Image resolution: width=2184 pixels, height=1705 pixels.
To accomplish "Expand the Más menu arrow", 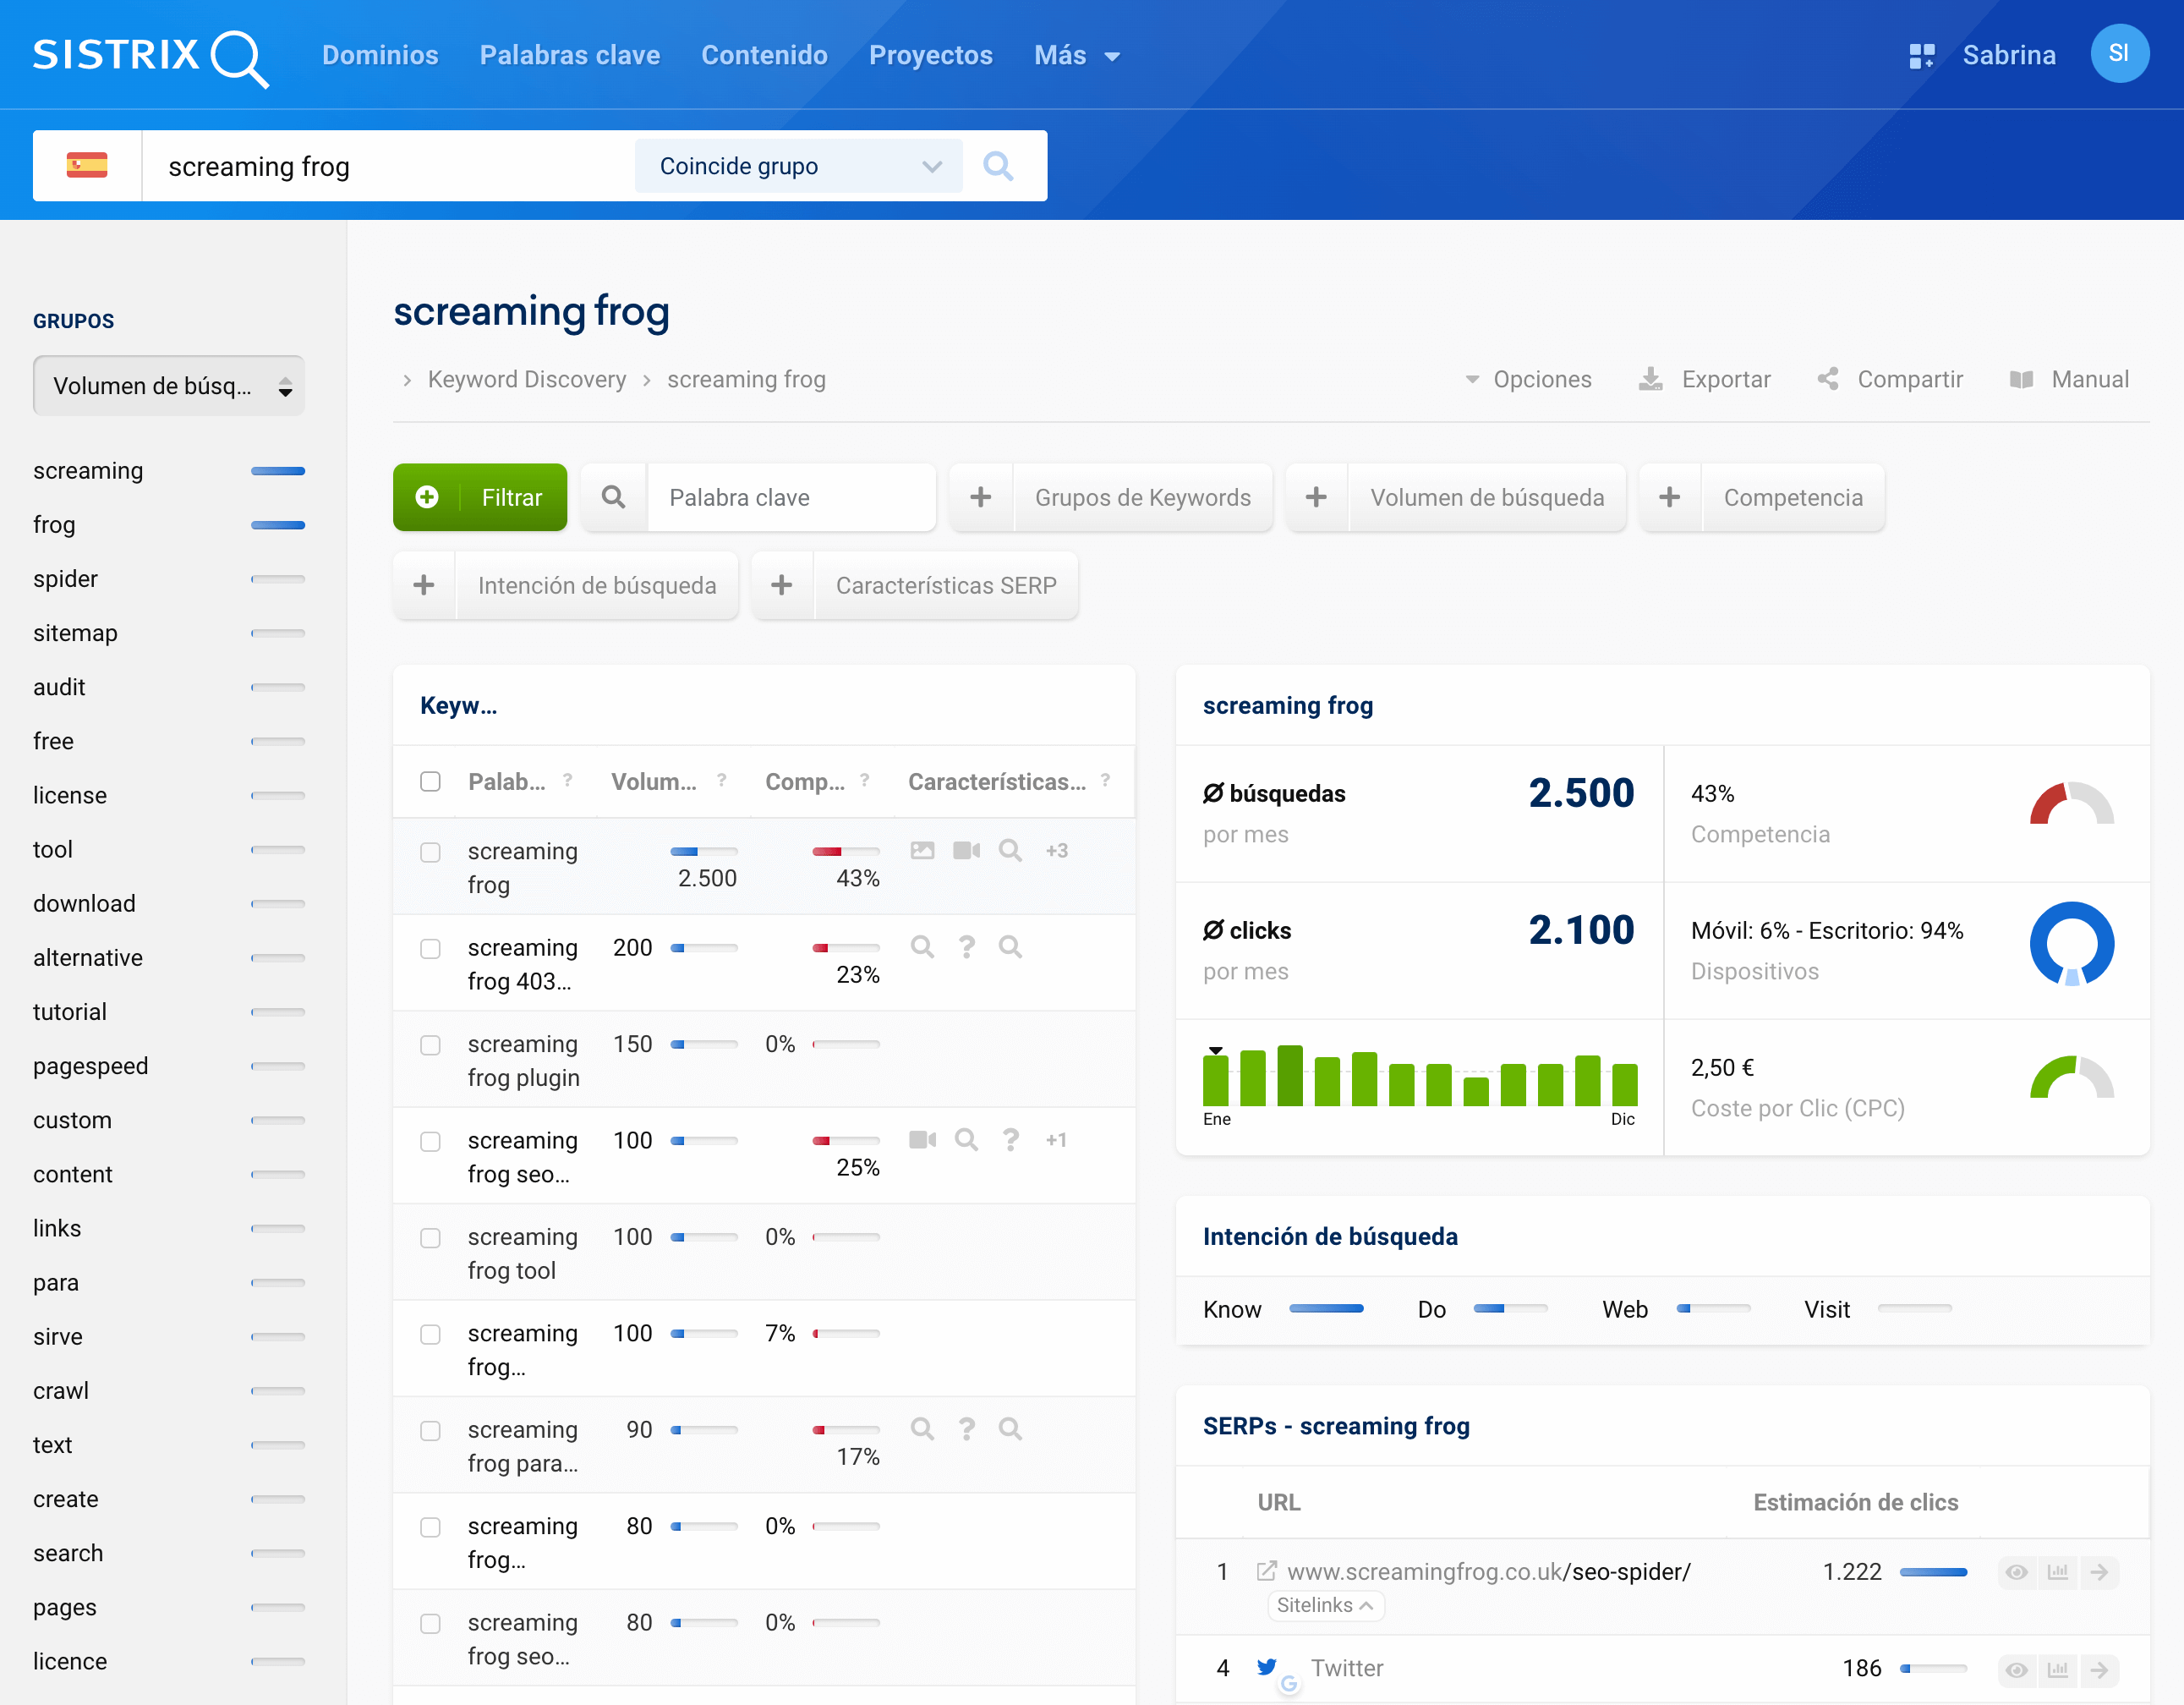I will coord(1112,57).
